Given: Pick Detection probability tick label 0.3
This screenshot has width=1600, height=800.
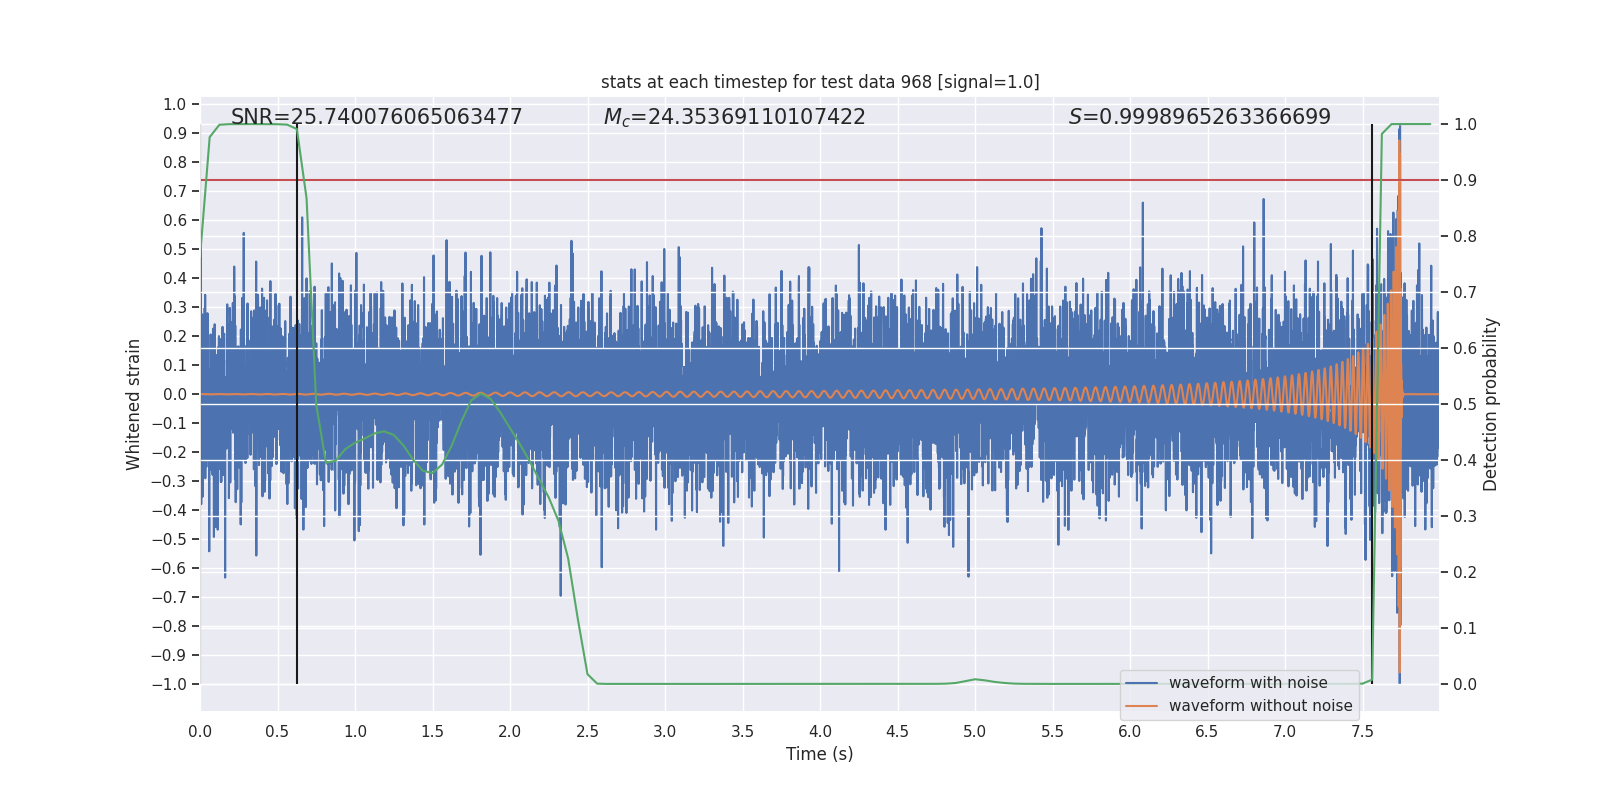Looking at the screenshot, I should [1465, 516].
